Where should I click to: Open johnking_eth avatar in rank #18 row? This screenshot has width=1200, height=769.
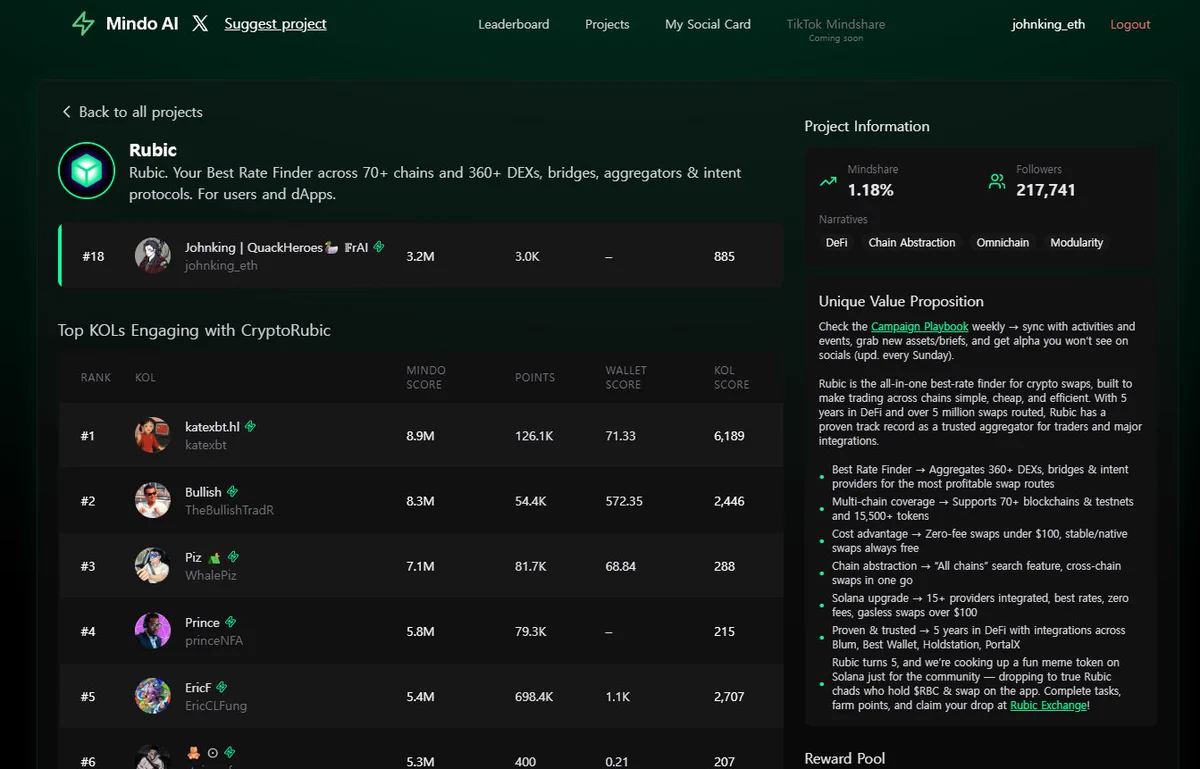pos(152,256)
